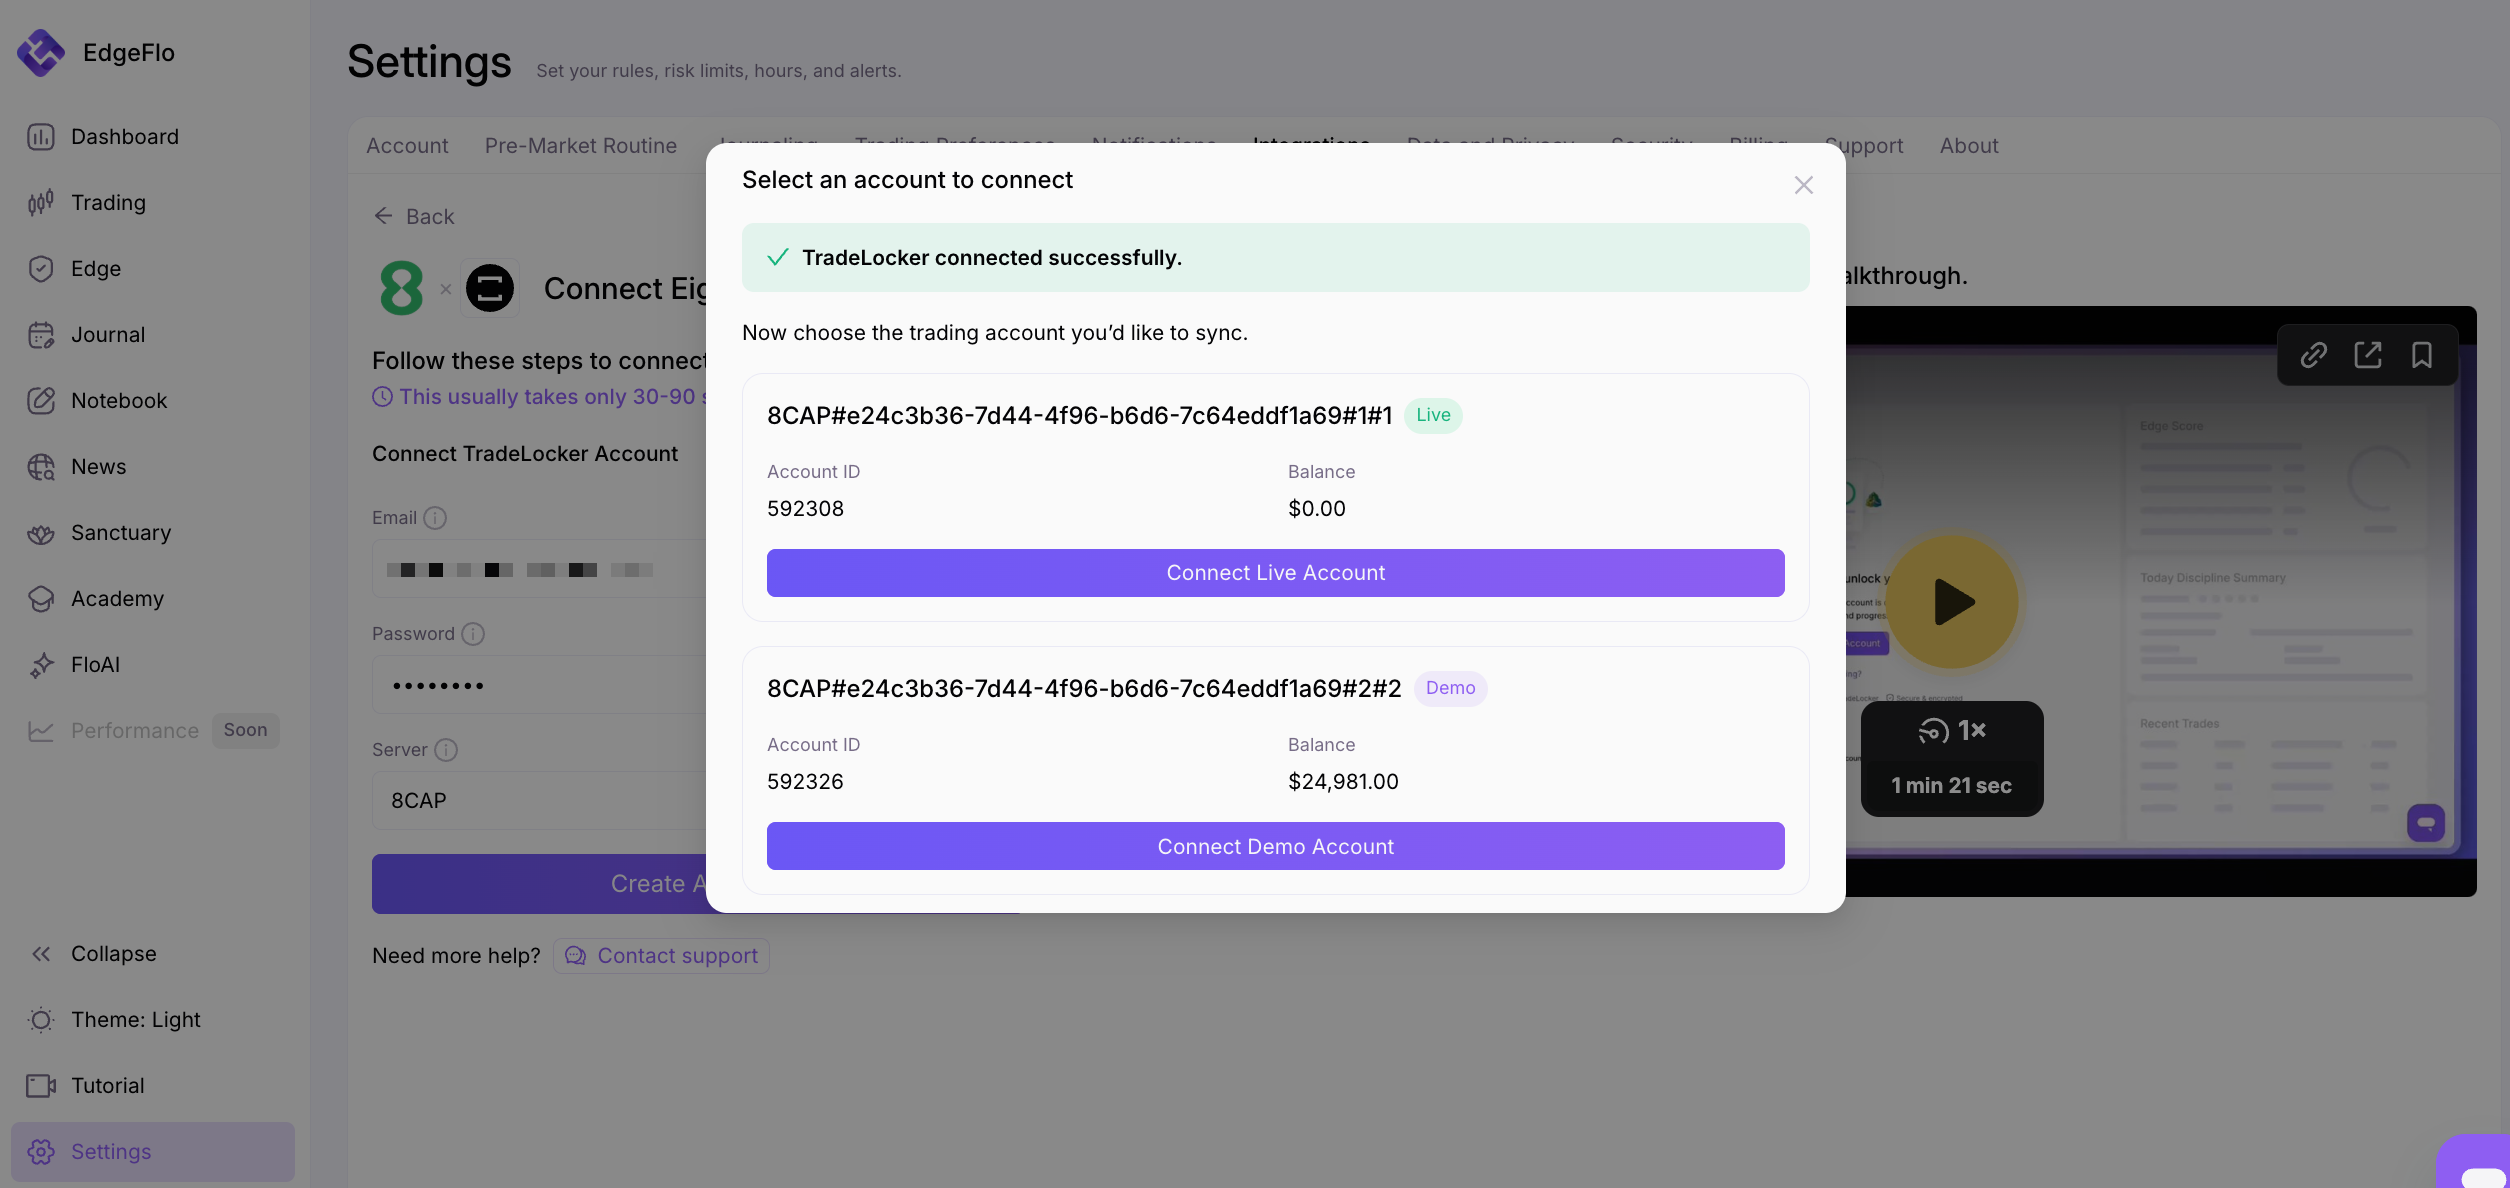
Task: Switch to the Pre-Market Routine tab
Action: [581, 146]
